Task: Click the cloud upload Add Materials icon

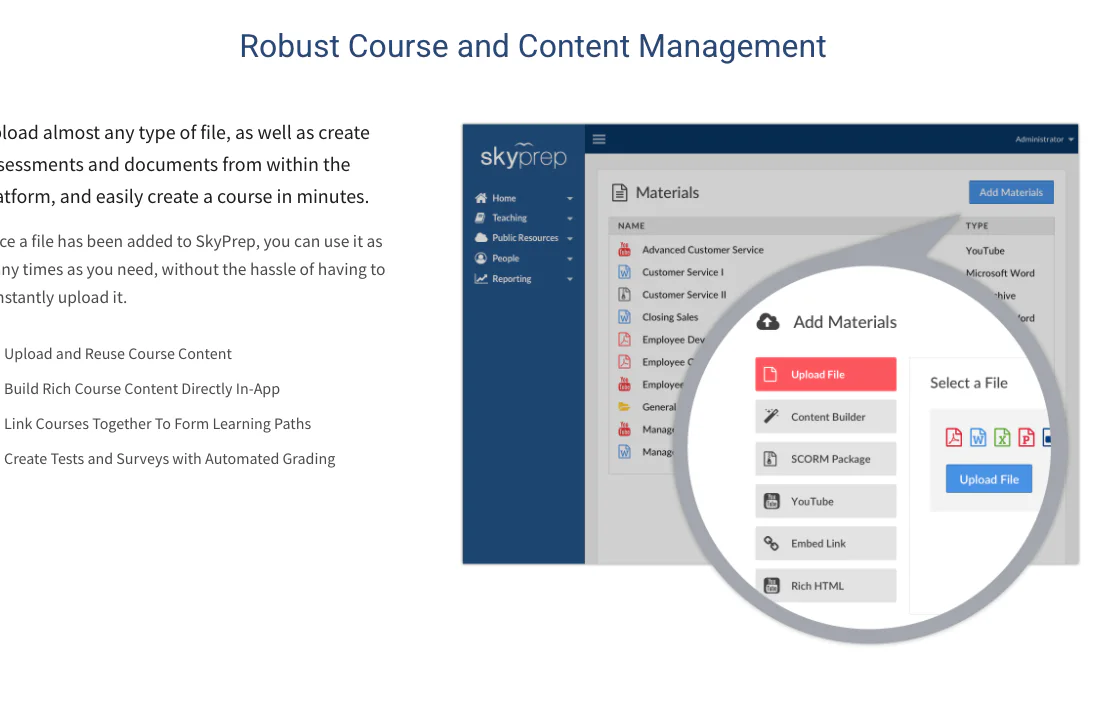Action: tap(767, 322)
